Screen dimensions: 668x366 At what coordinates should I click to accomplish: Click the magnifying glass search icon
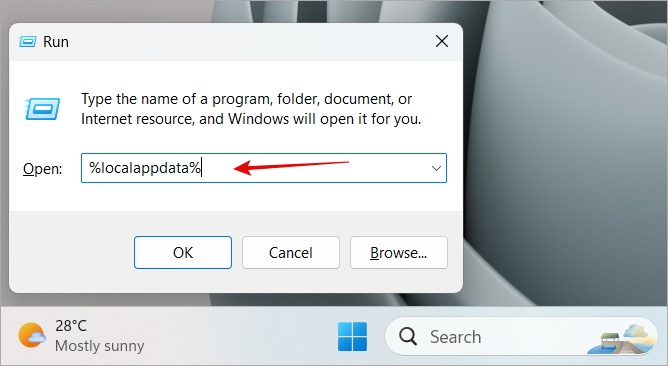pos(408,337)
